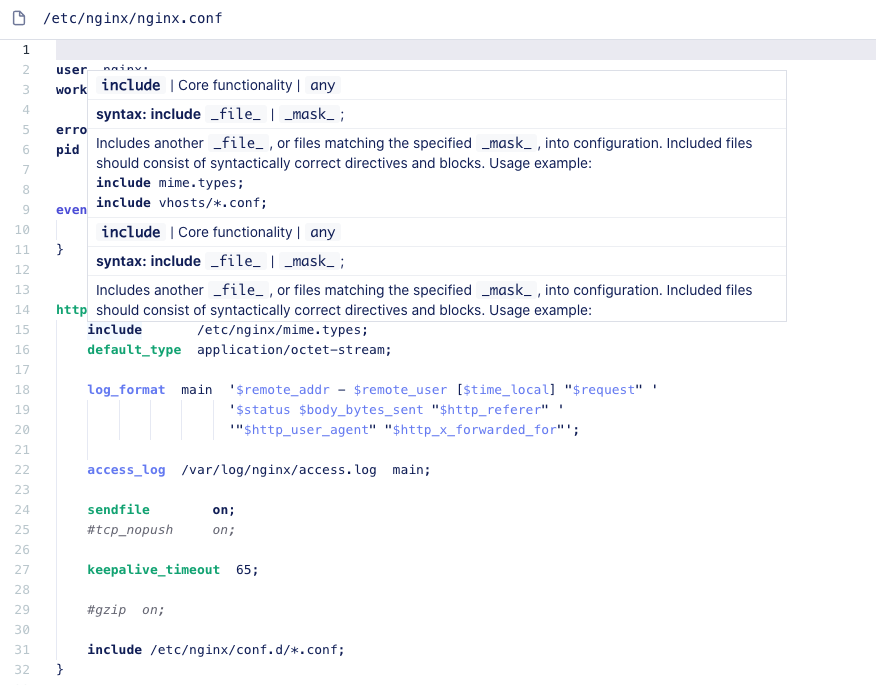Click line number 1 in gutter

click(26, 50)
